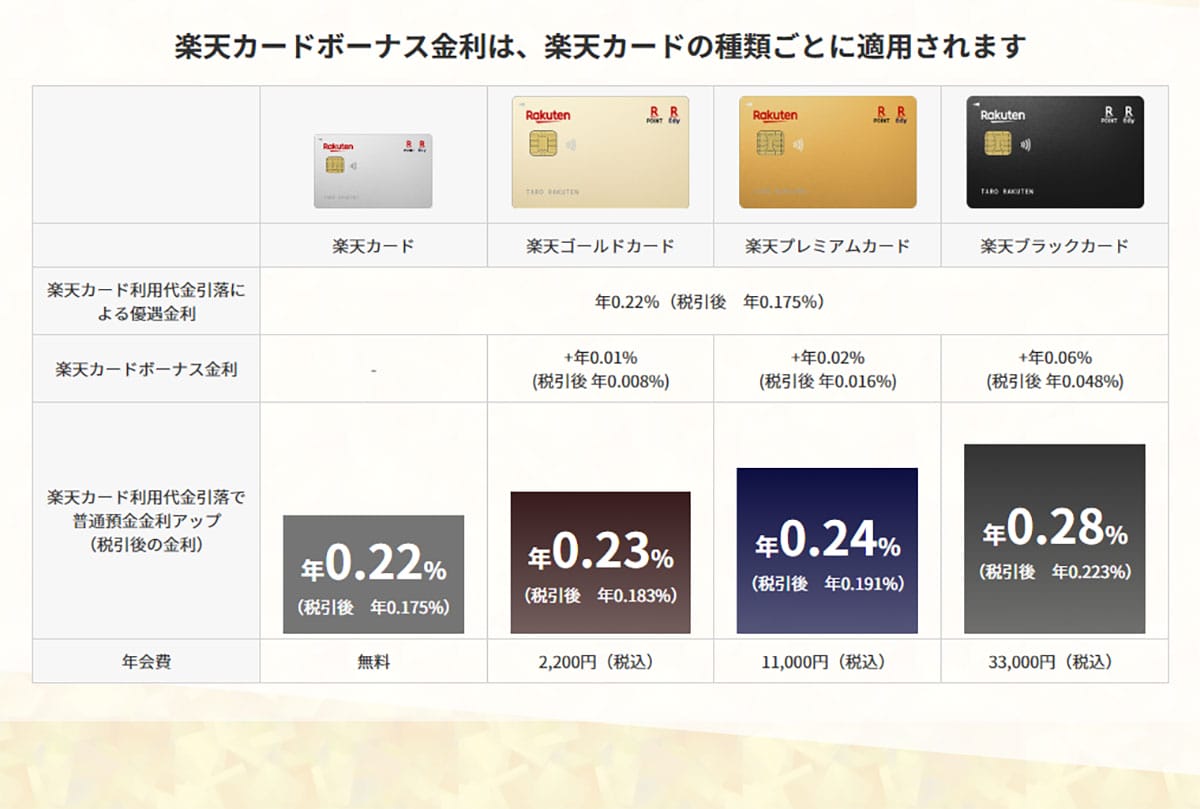
Task: Click the 2,200円（税込）annual fee cell
Action: point(600,661)
